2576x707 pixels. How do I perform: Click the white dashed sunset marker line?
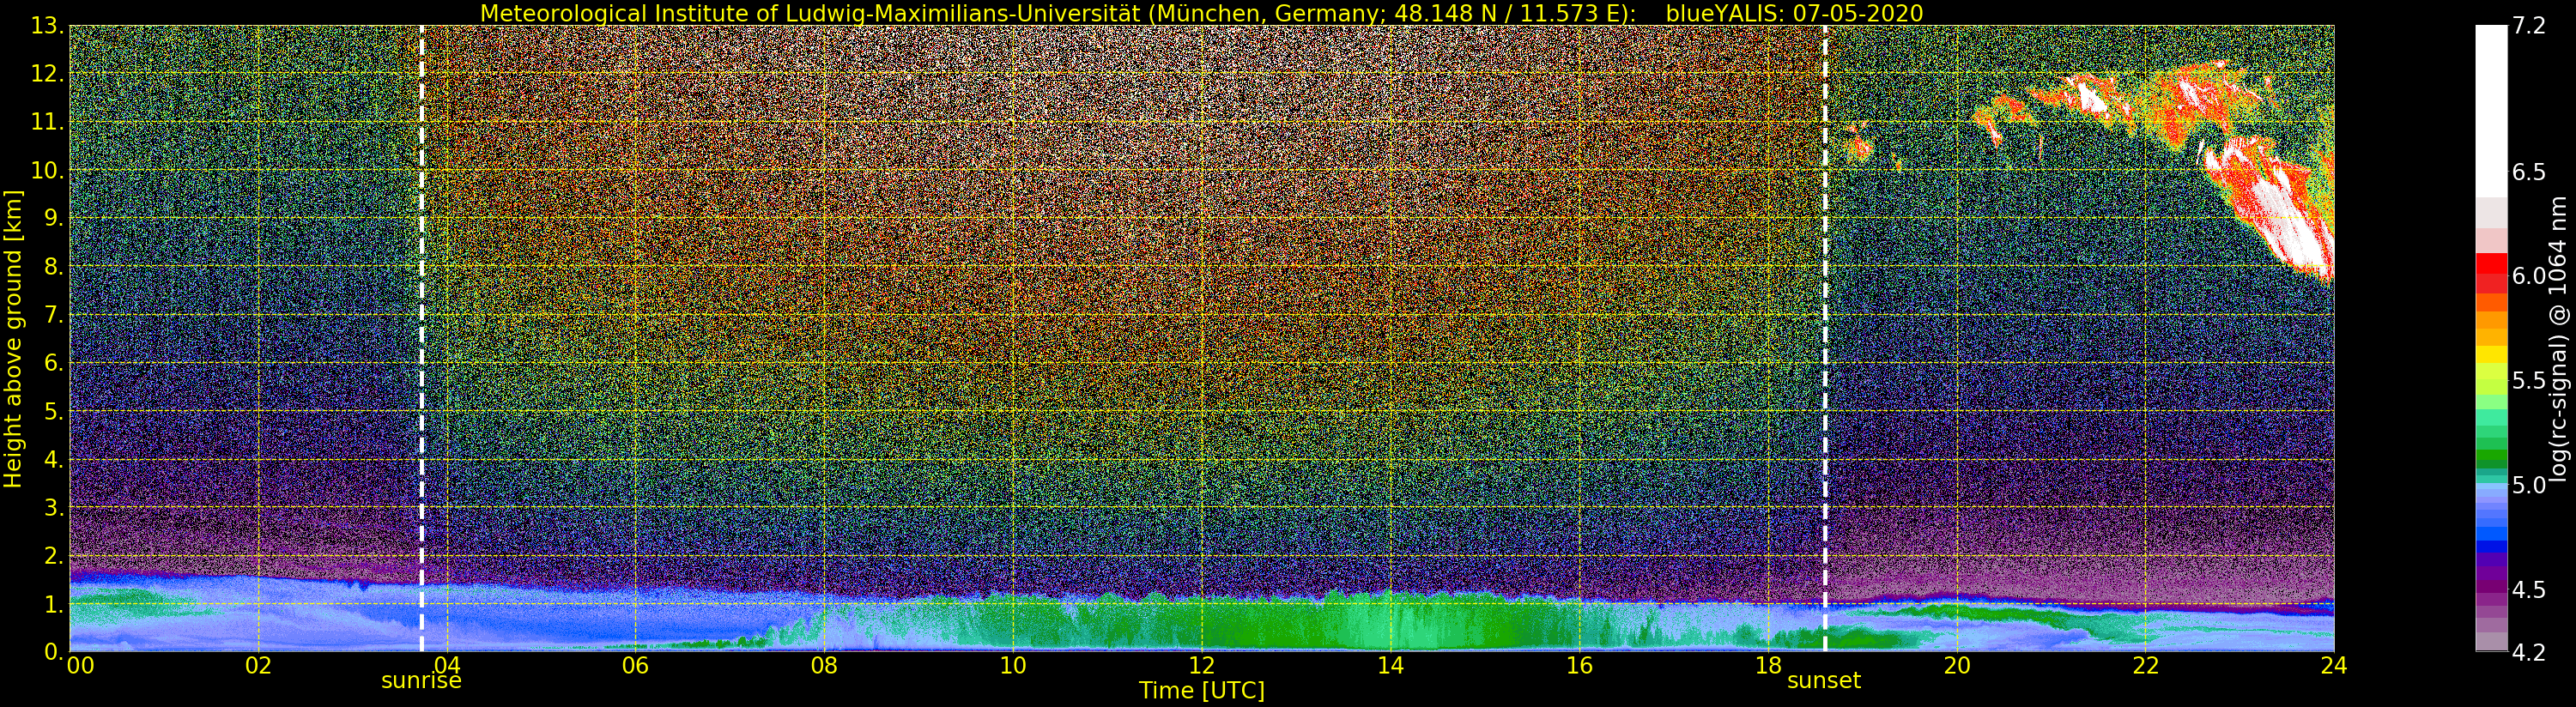click(1825, 339)
